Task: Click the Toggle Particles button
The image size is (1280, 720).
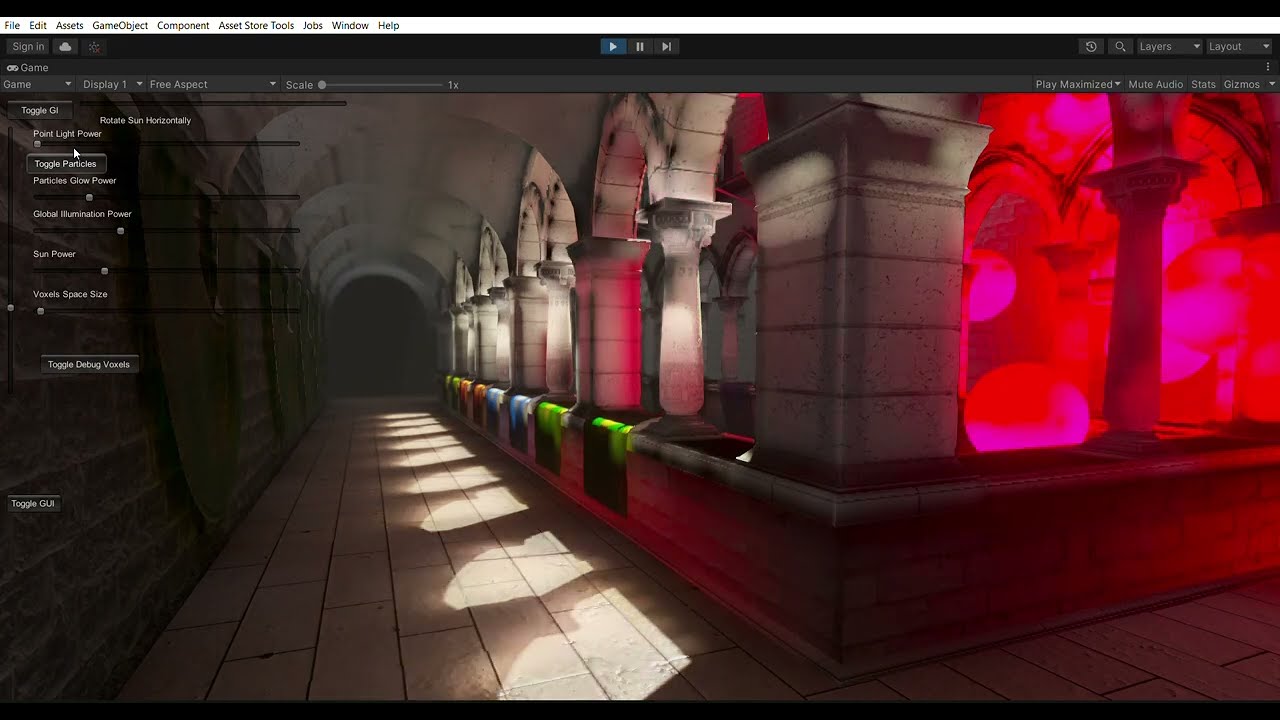Action: tap(66, 164)
